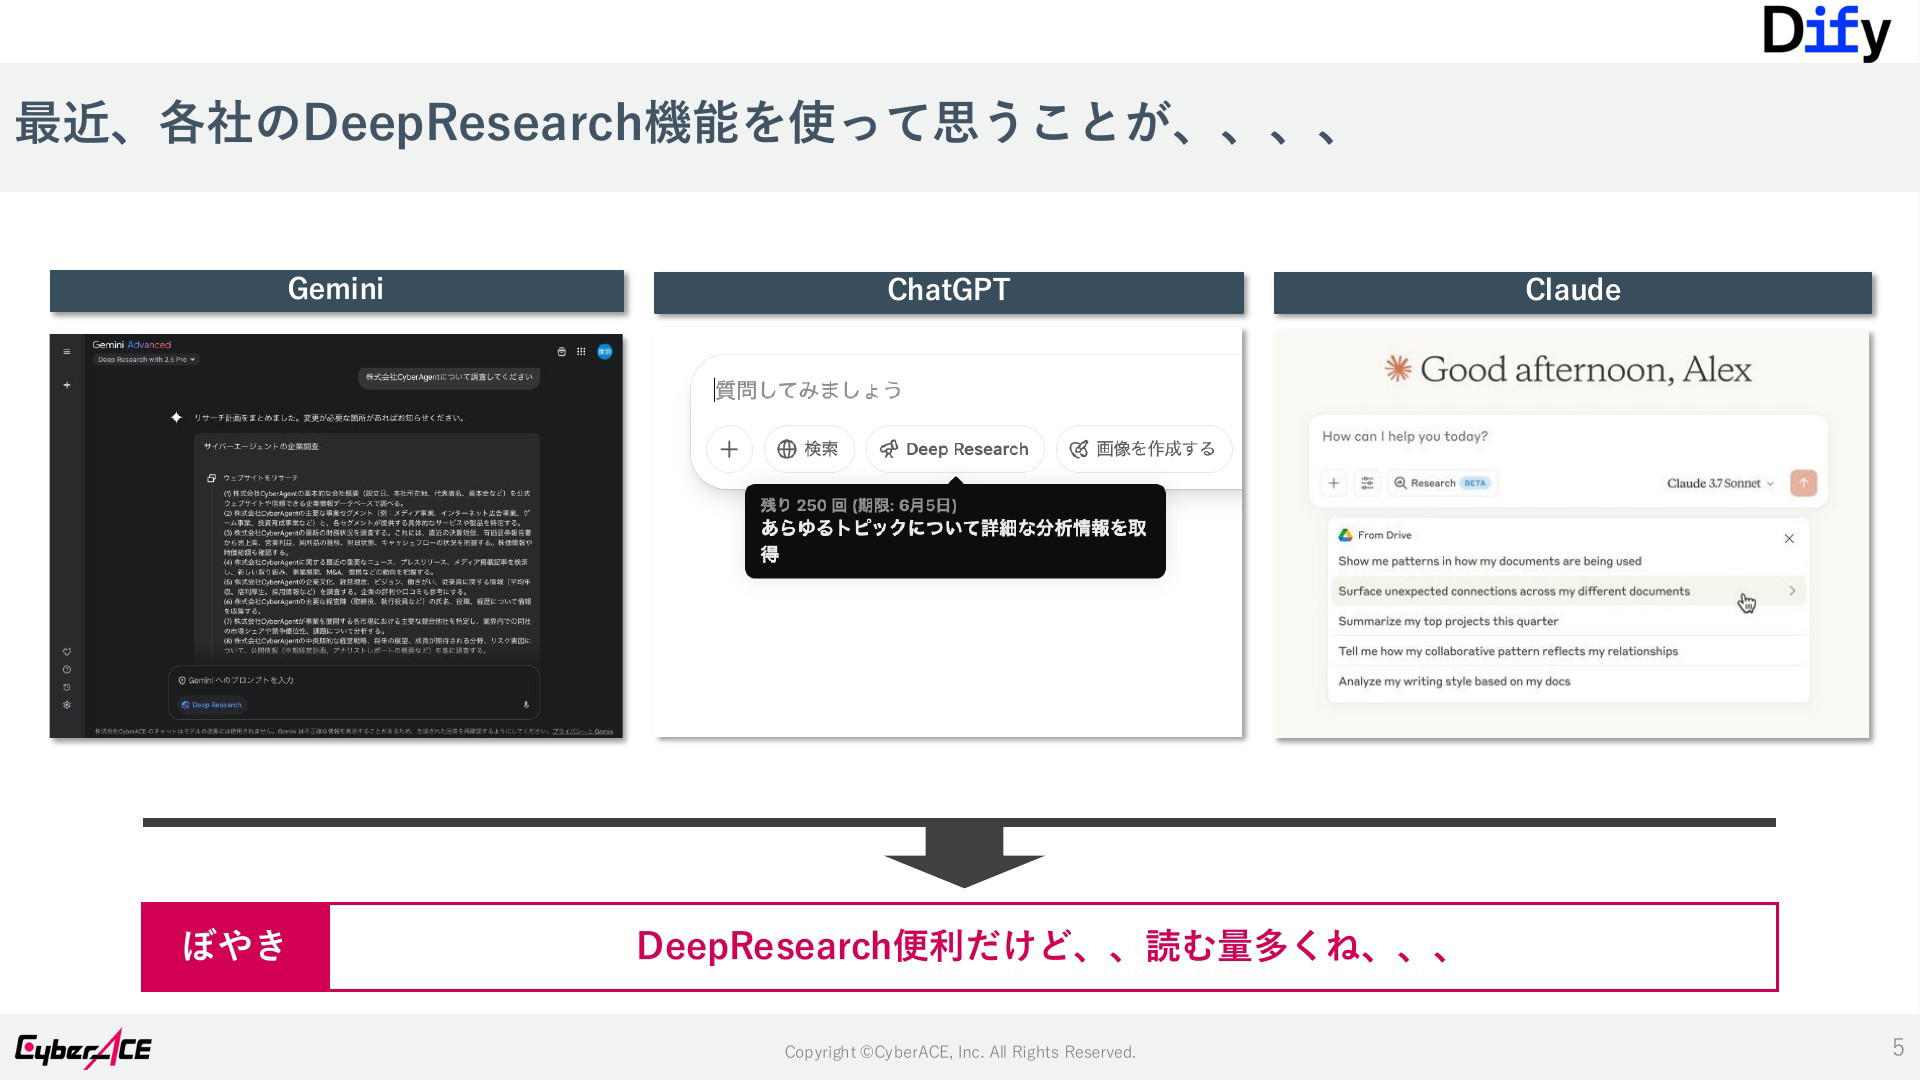Screen dimensions: 1920x1080
Task: Click the サイバーエージェントの企業調査 plan title
Action: pyautogui.click(x=261, y=446)
